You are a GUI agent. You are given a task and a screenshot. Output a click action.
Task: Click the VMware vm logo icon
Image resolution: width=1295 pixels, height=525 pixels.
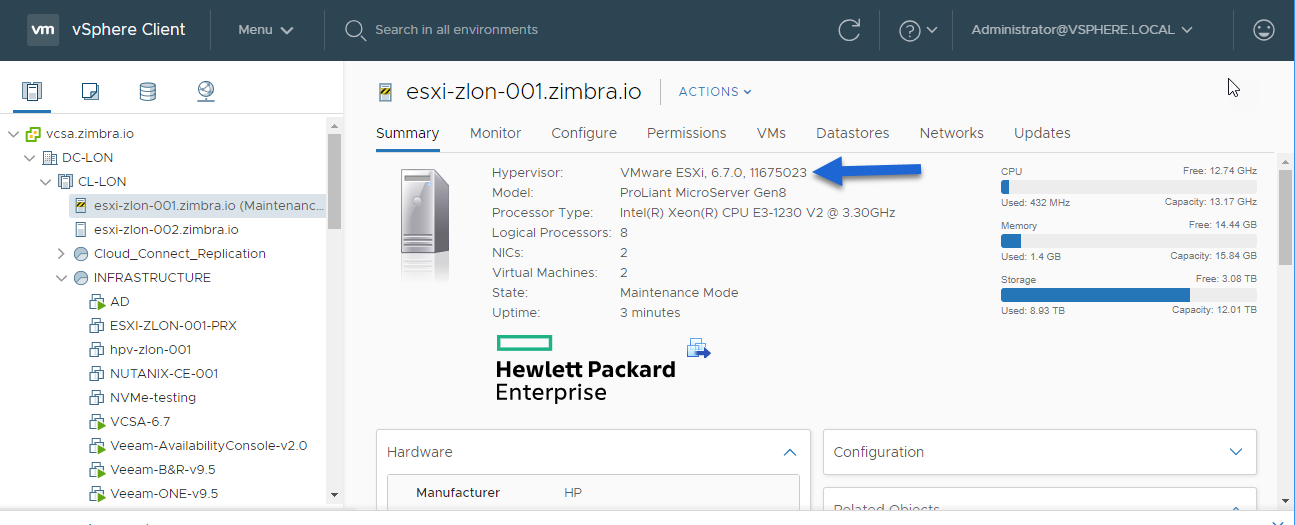(42, 29)
